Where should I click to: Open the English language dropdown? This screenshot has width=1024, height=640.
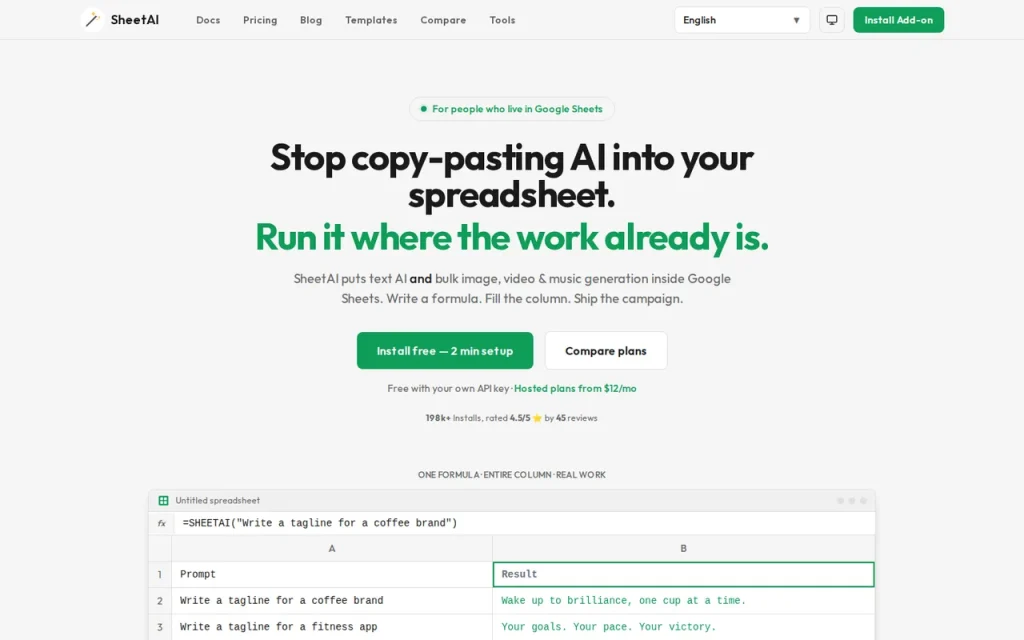pyautogui.click(x=742, y=20)
